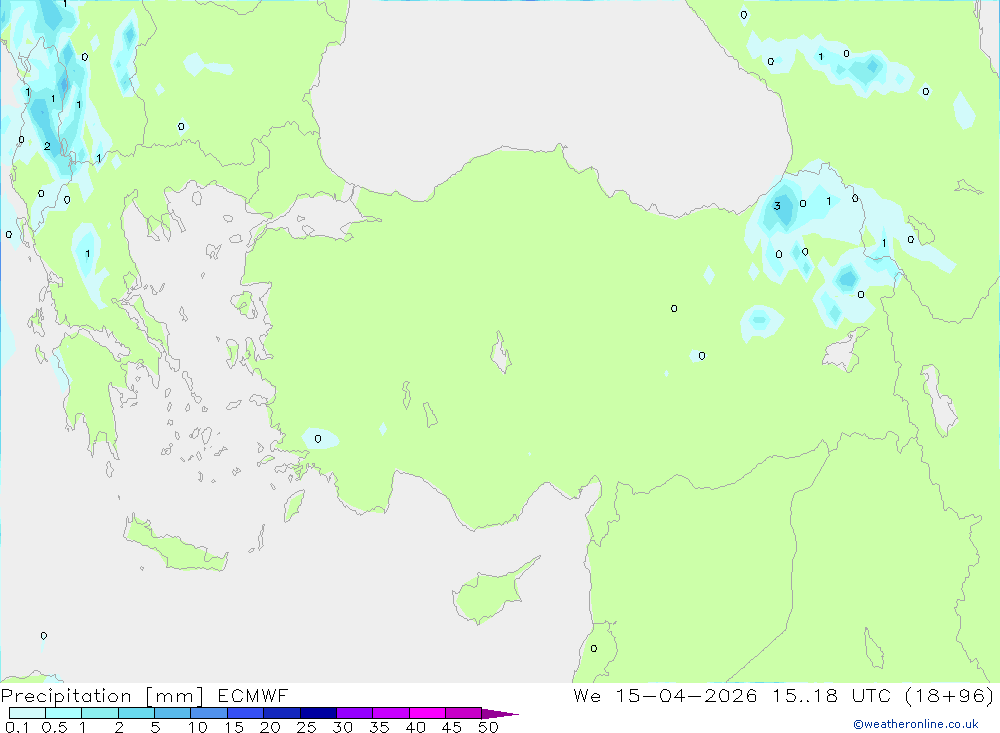1000x733 pixels.
Task: Click the 'ECMWF' model label
Action: [253, 696]
